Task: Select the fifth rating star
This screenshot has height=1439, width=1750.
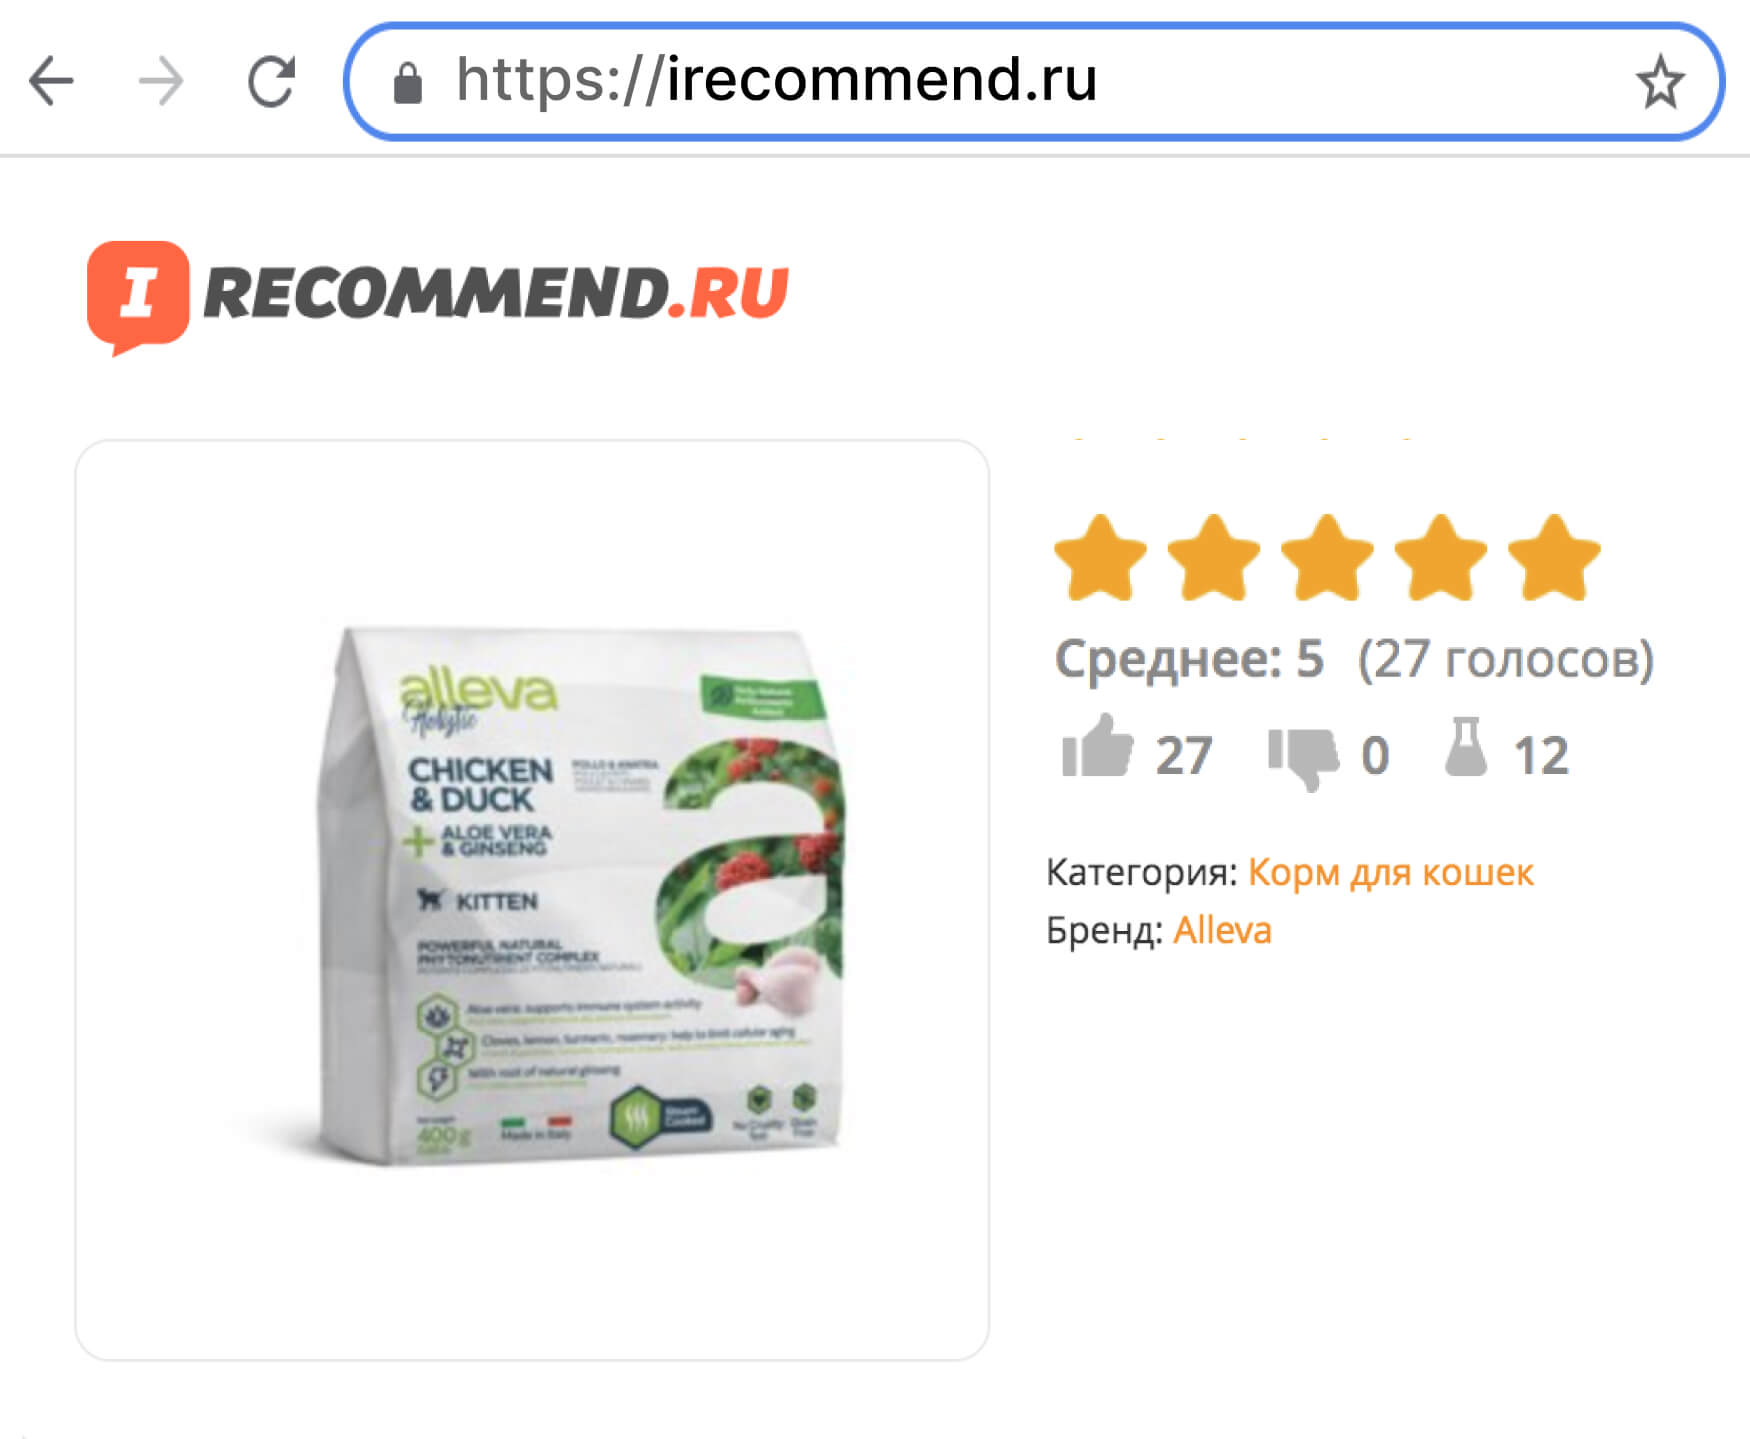Action: point(1554,558)
